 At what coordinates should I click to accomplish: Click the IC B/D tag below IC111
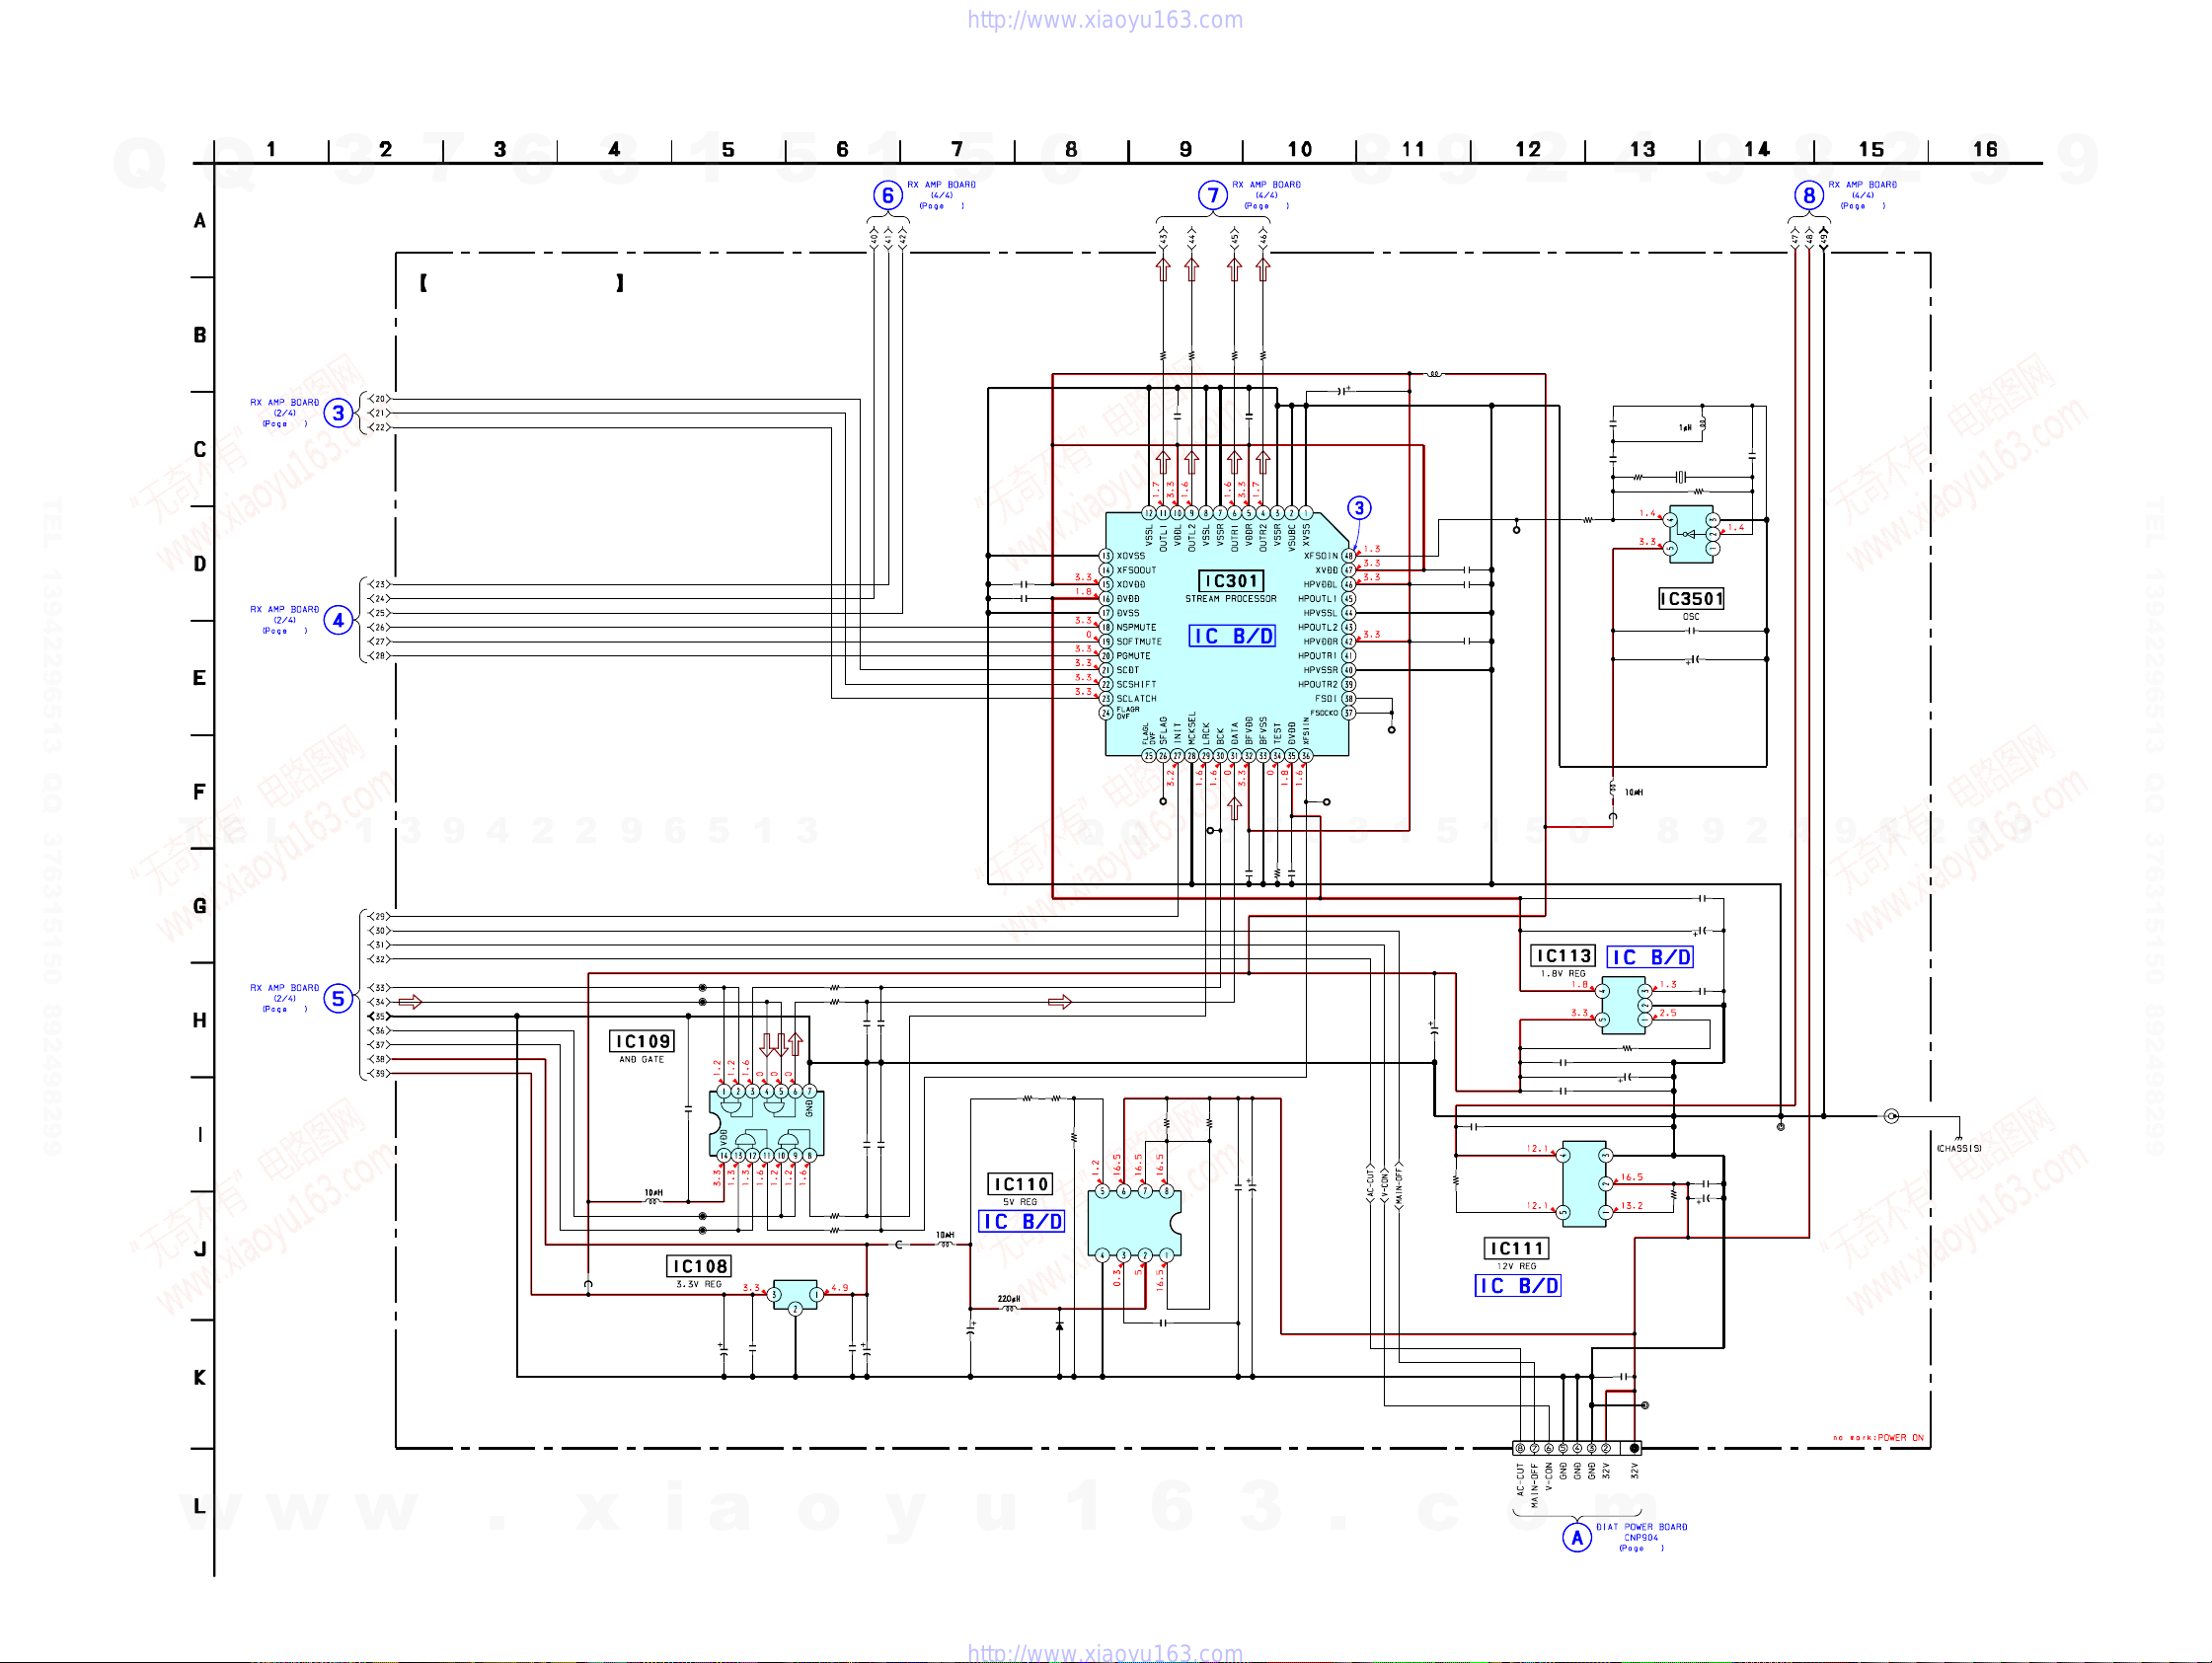[x=1518, y=1286]
